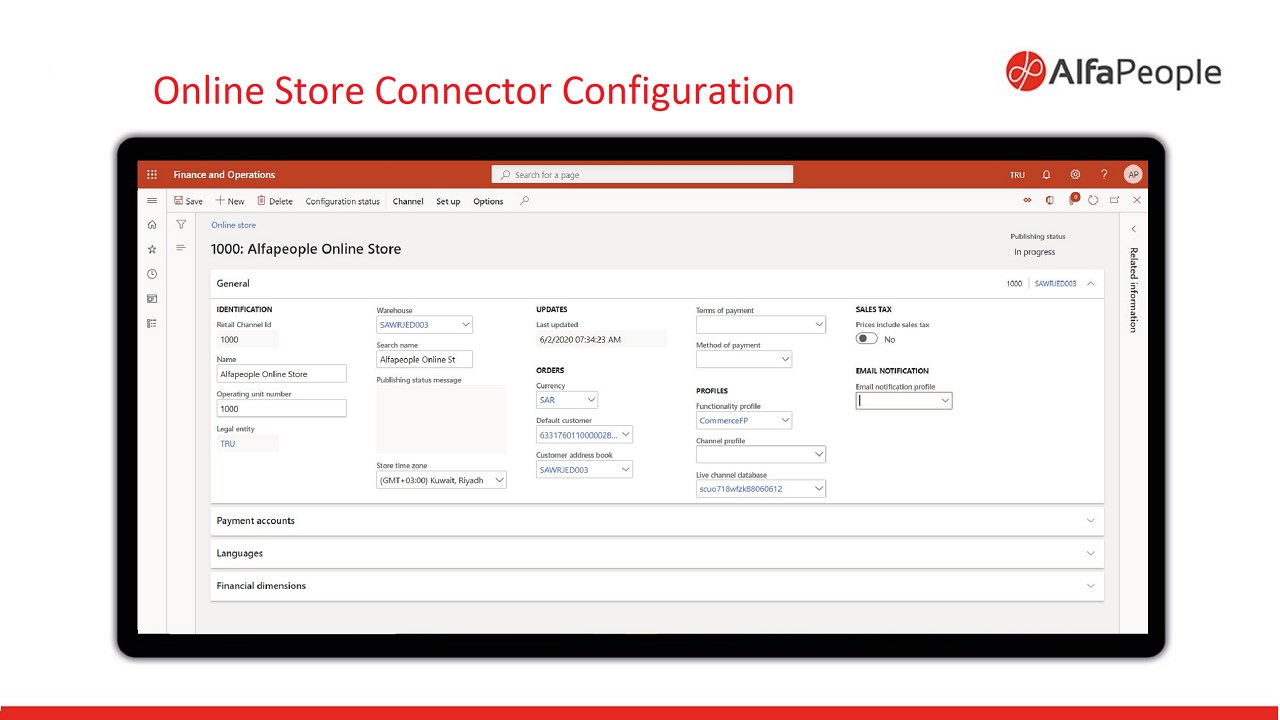Open Favorites star in sidebar
The width and height of the screenshot is (1280, 720).
coord(152,249)
